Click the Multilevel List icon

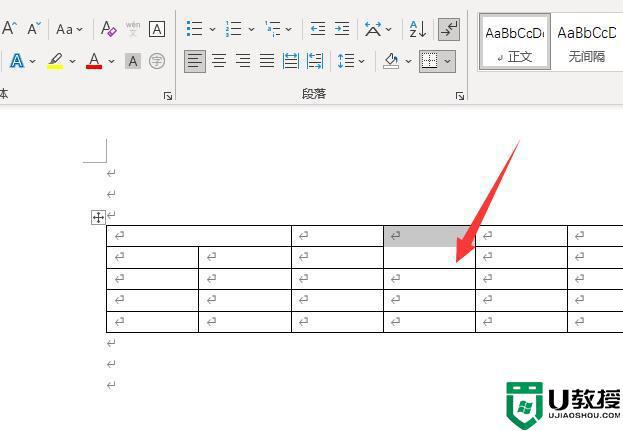pyautogui.click(x=273, y=29)
